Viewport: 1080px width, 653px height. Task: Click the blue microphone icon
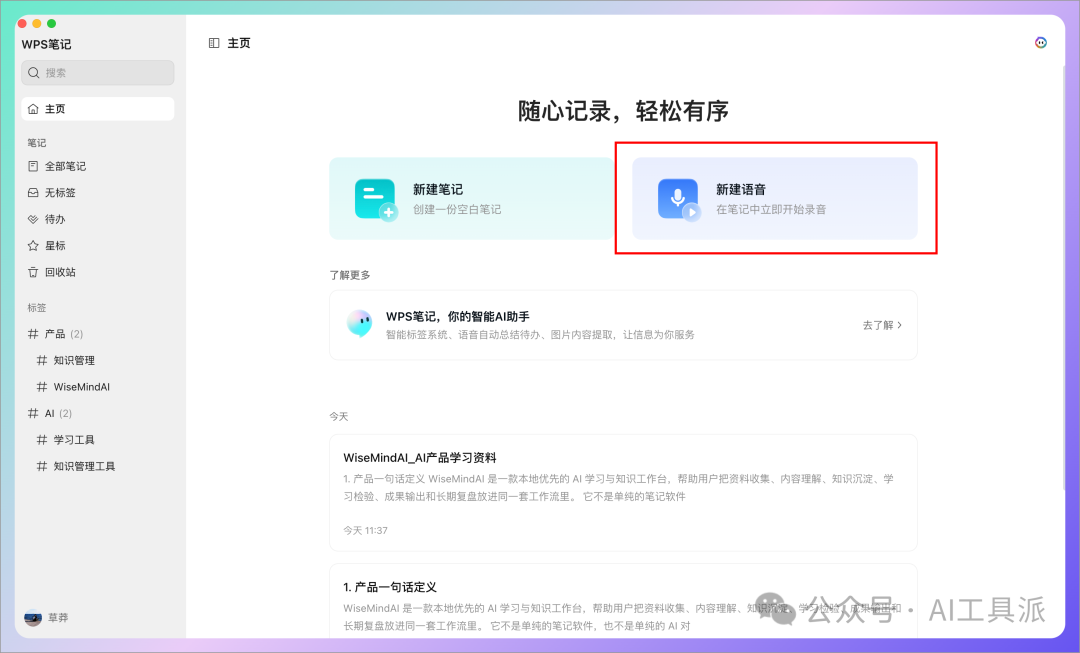(679, 200)
